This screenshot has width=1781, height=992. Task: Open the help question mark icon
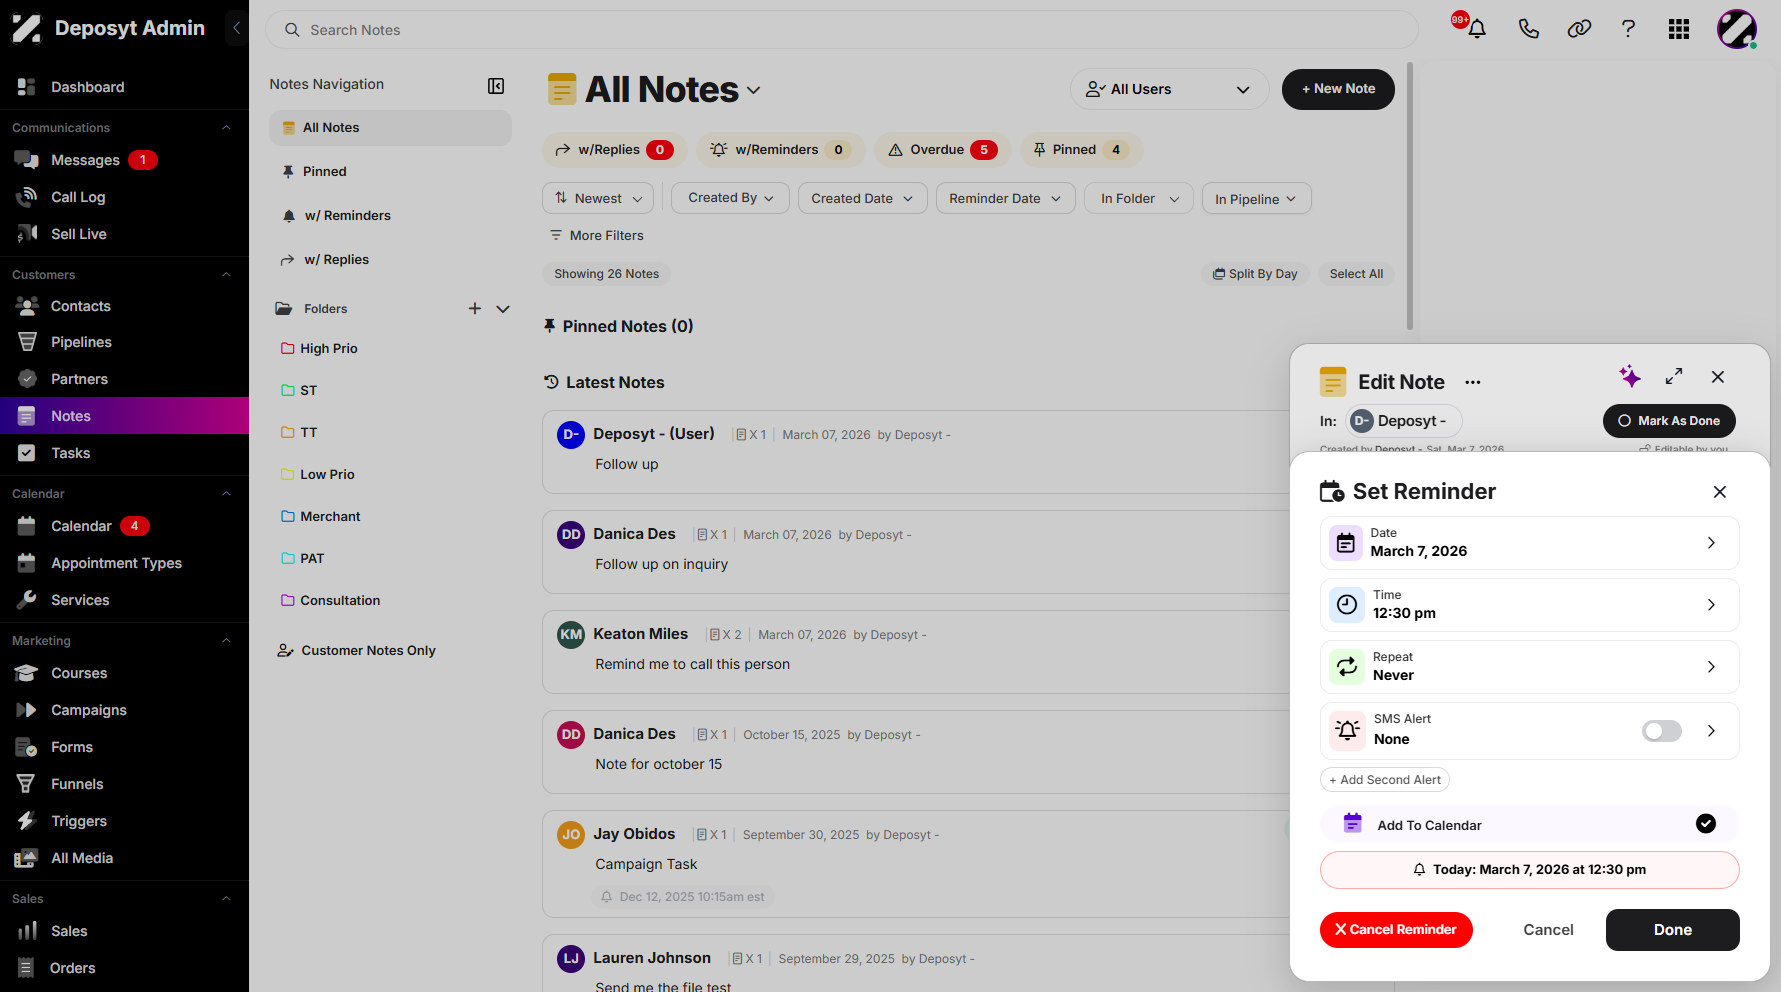[x=1628, y=29]
